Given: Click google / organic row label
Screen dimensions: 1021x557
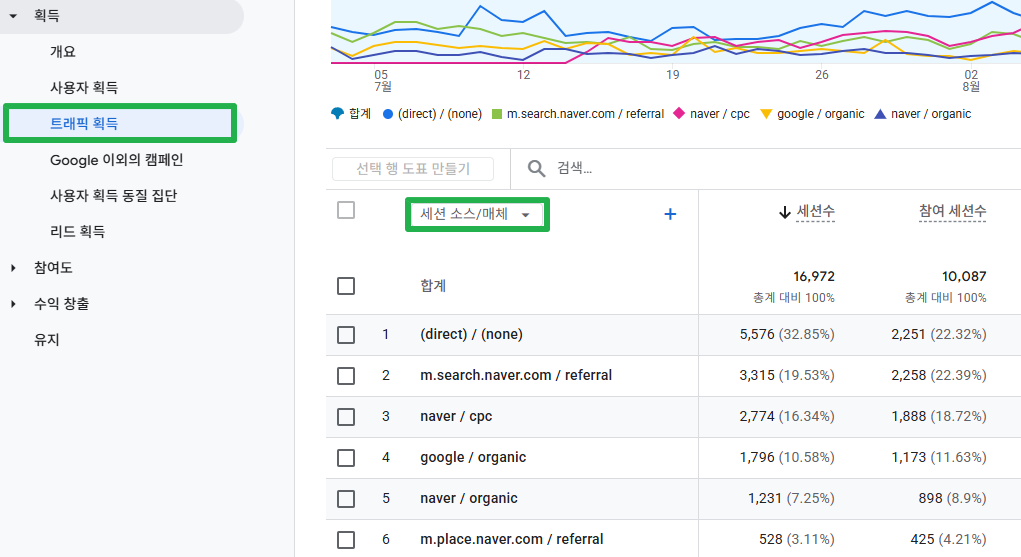Looking at the screenshot, I should (473, 457).
